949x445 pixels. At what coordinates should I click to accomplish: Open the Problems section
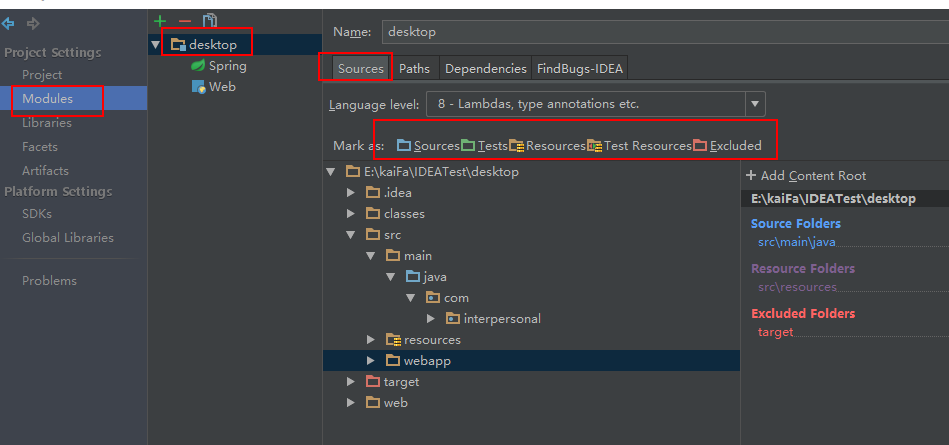click(50, 280)
